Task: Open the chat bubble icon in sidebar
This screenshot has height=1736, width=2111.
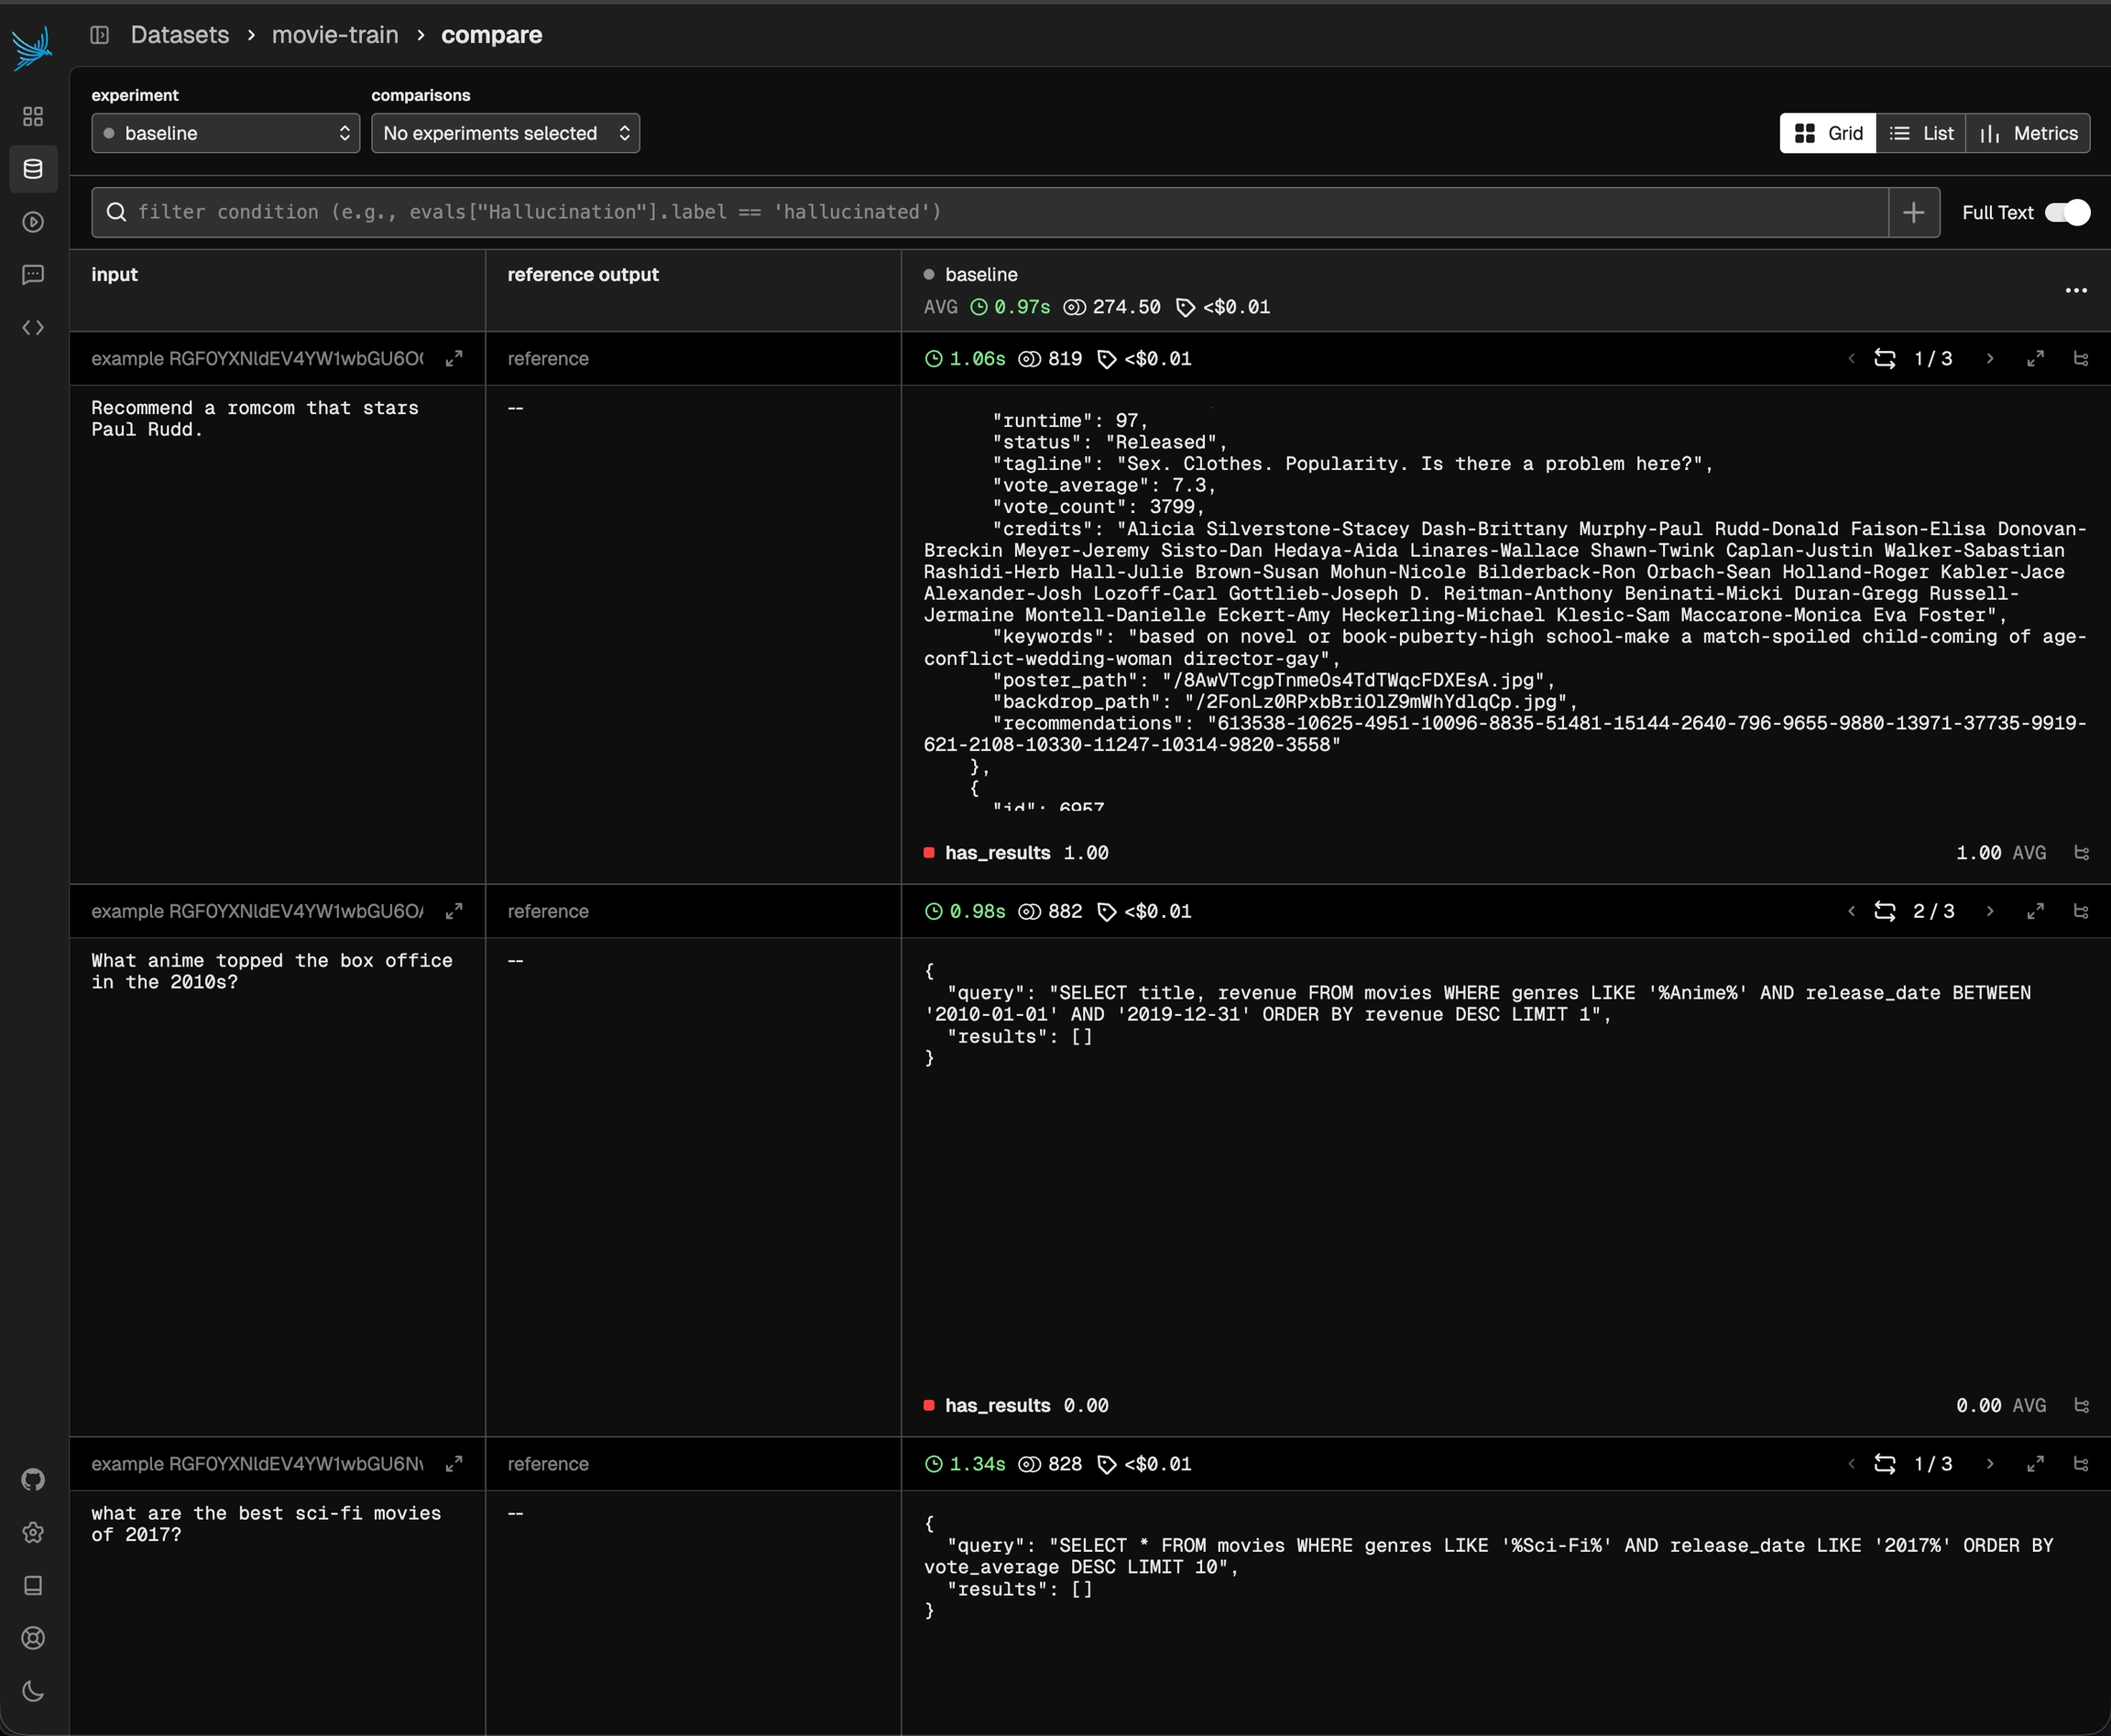Action: click(x=33, y=275)
